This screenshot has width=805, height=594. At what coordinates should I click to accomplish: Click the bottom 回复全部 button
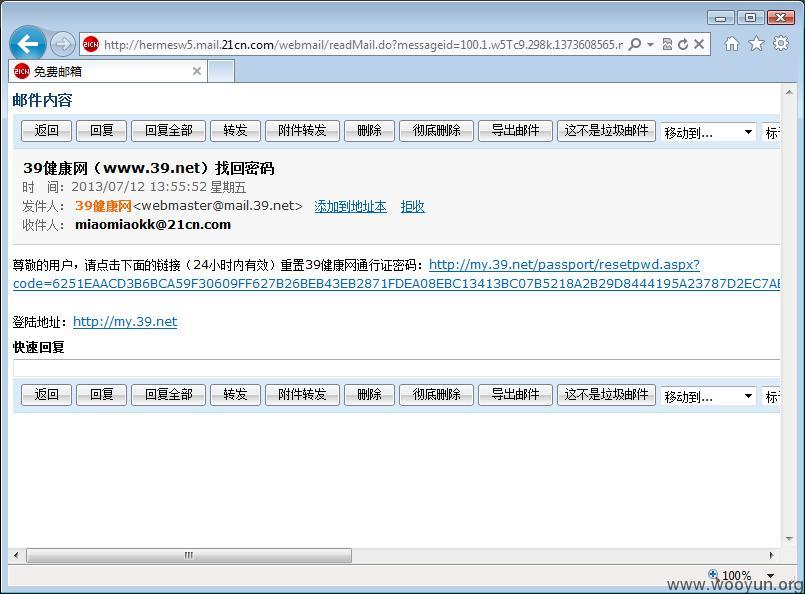(x=168, y=394)
